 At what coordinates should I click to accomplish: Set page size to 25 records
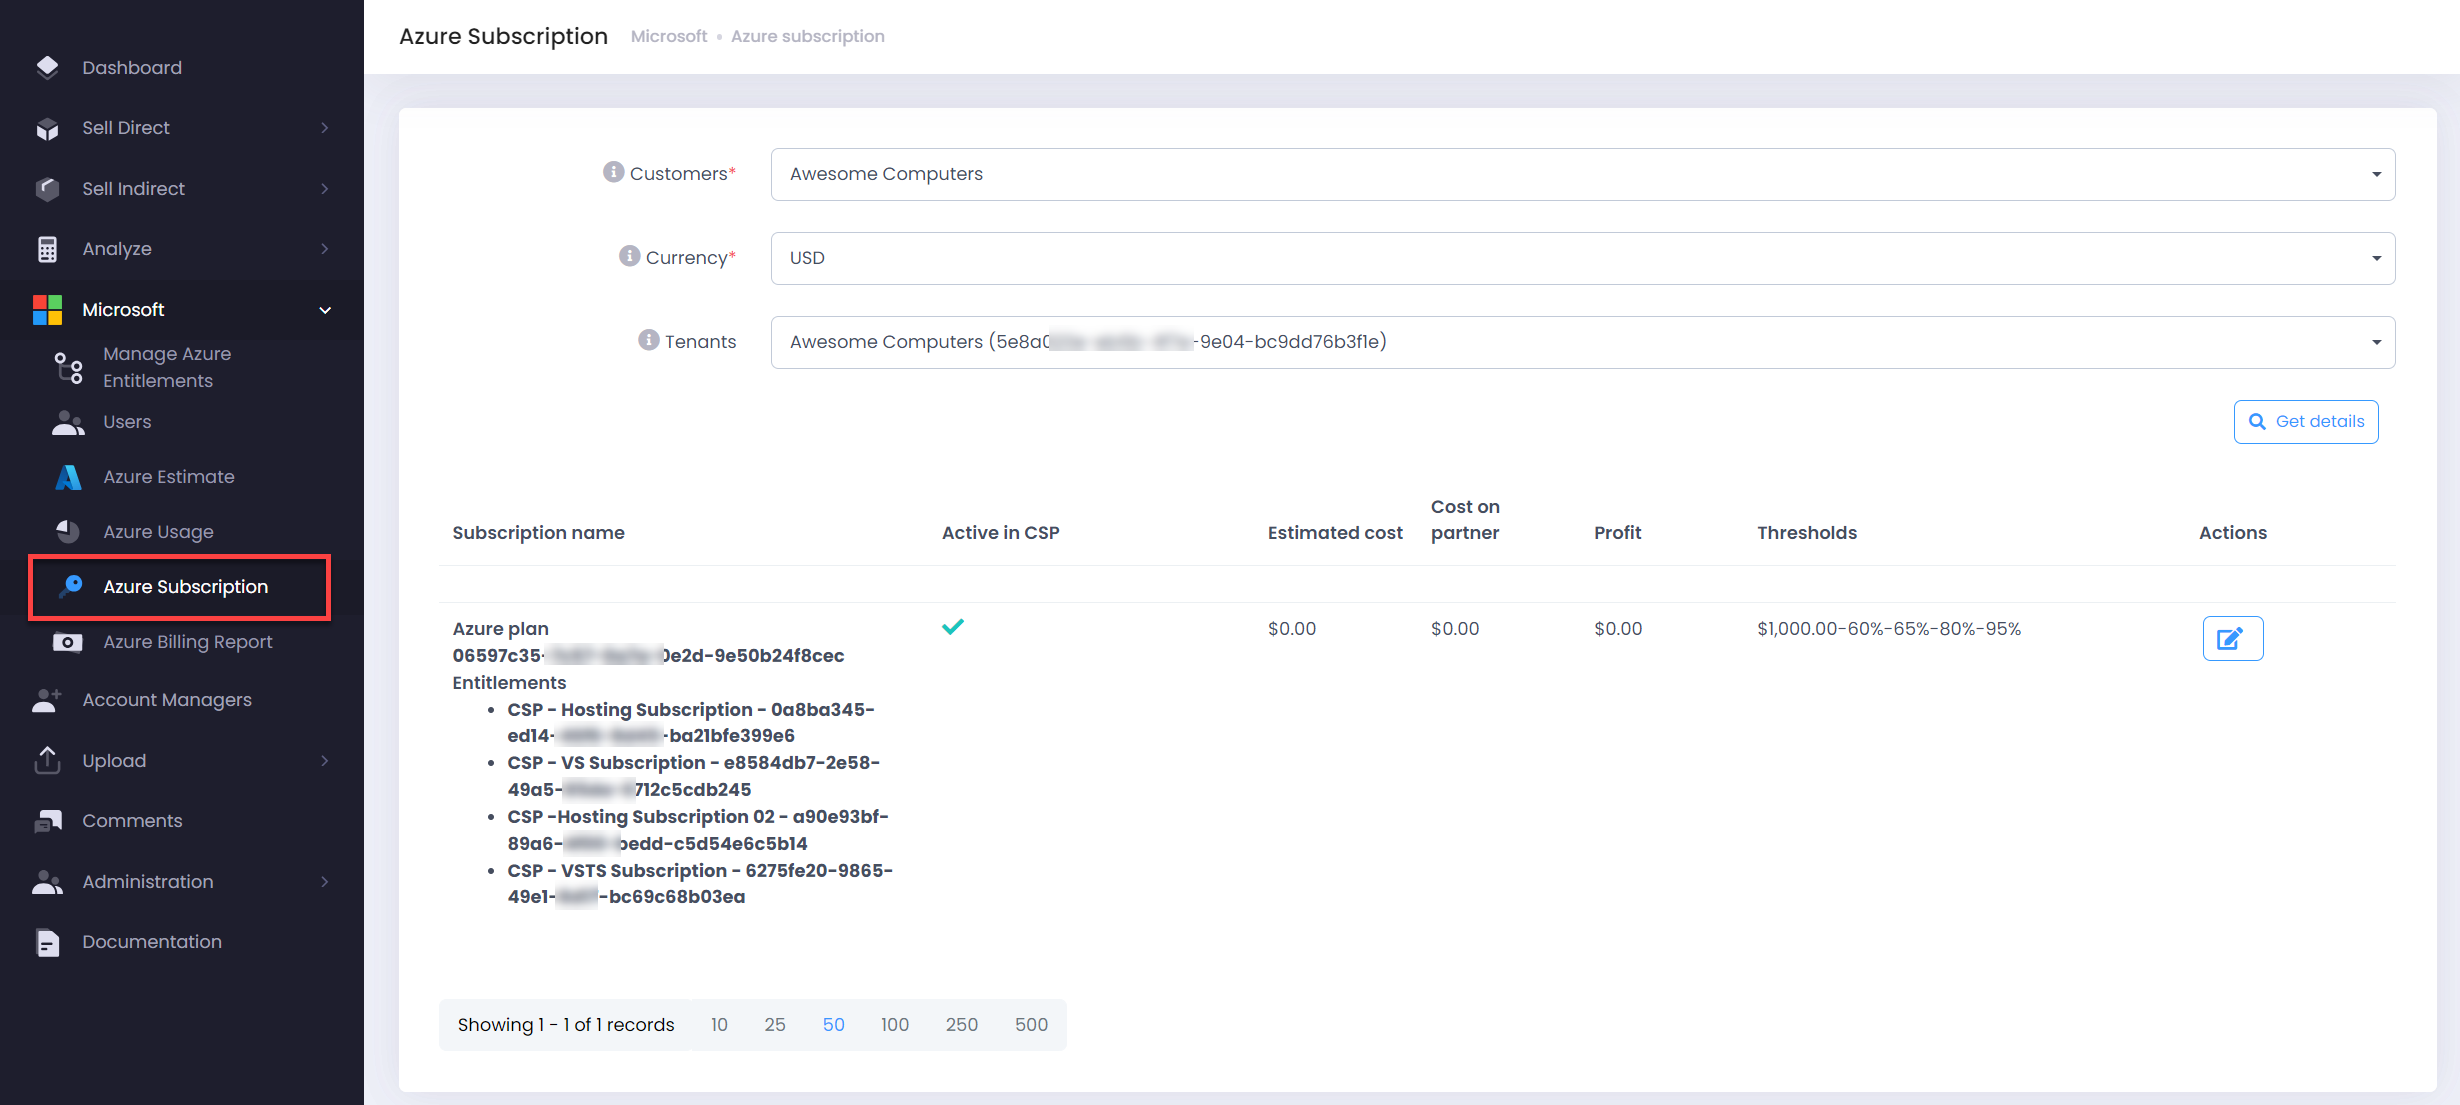(x=775, y=1025)
